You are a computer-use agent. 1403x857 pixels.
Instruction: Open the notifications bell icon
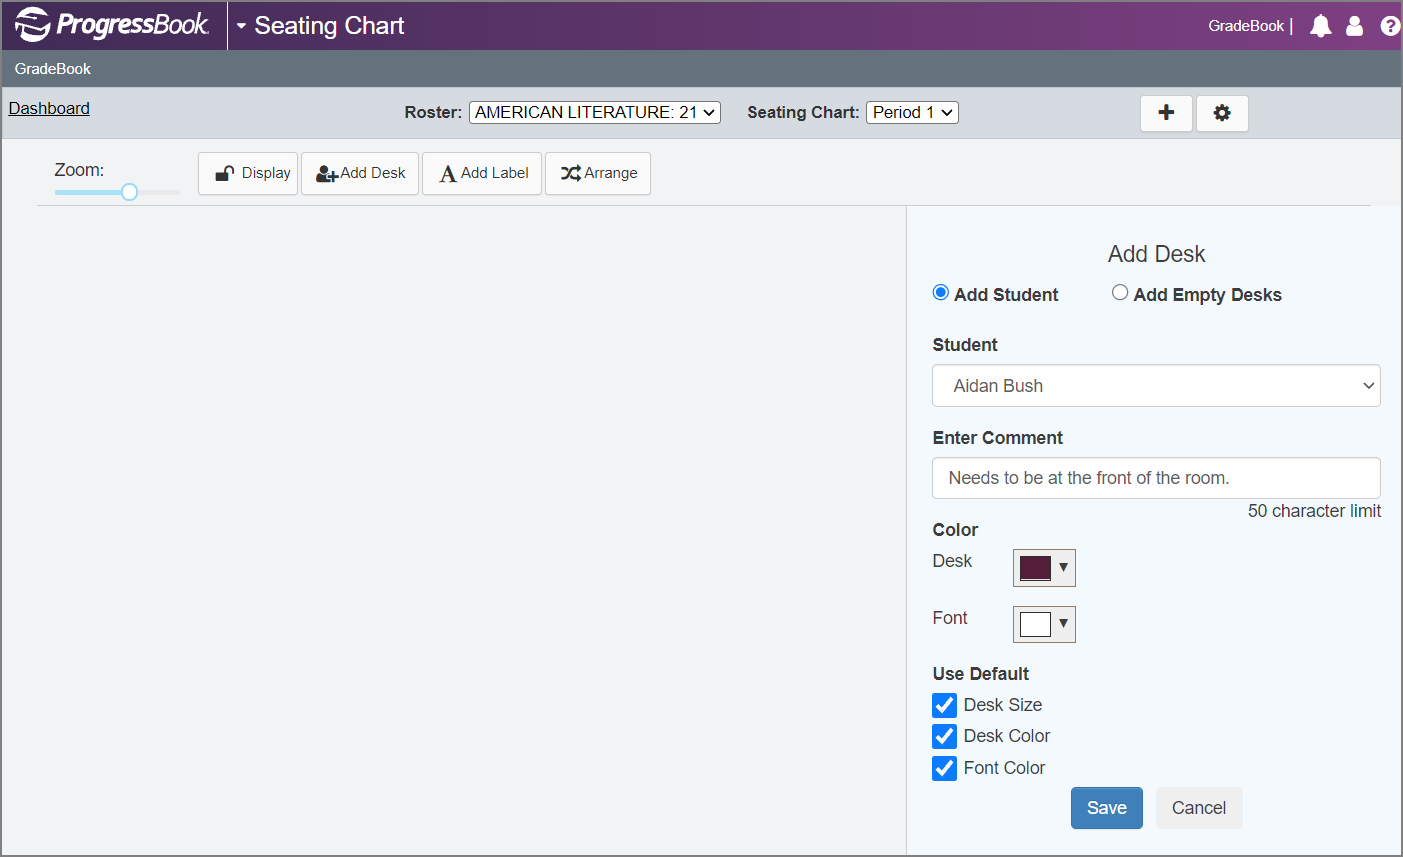(1321, 26)
